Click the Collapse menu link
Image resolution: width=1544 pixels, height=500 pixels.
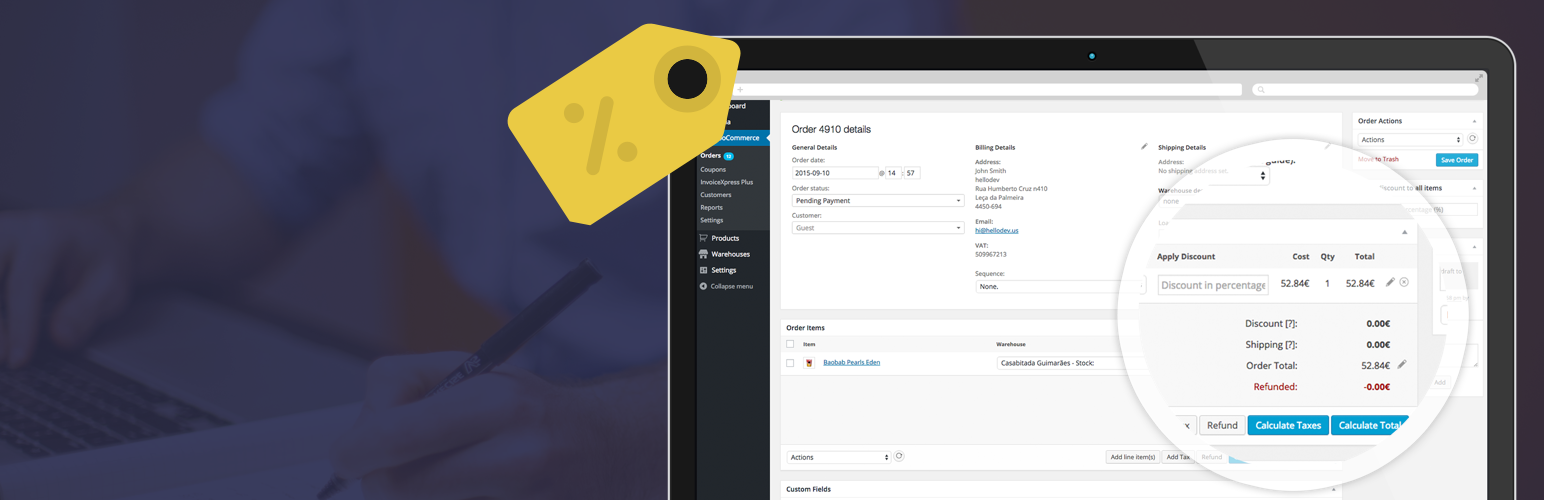tap(732, 286)
